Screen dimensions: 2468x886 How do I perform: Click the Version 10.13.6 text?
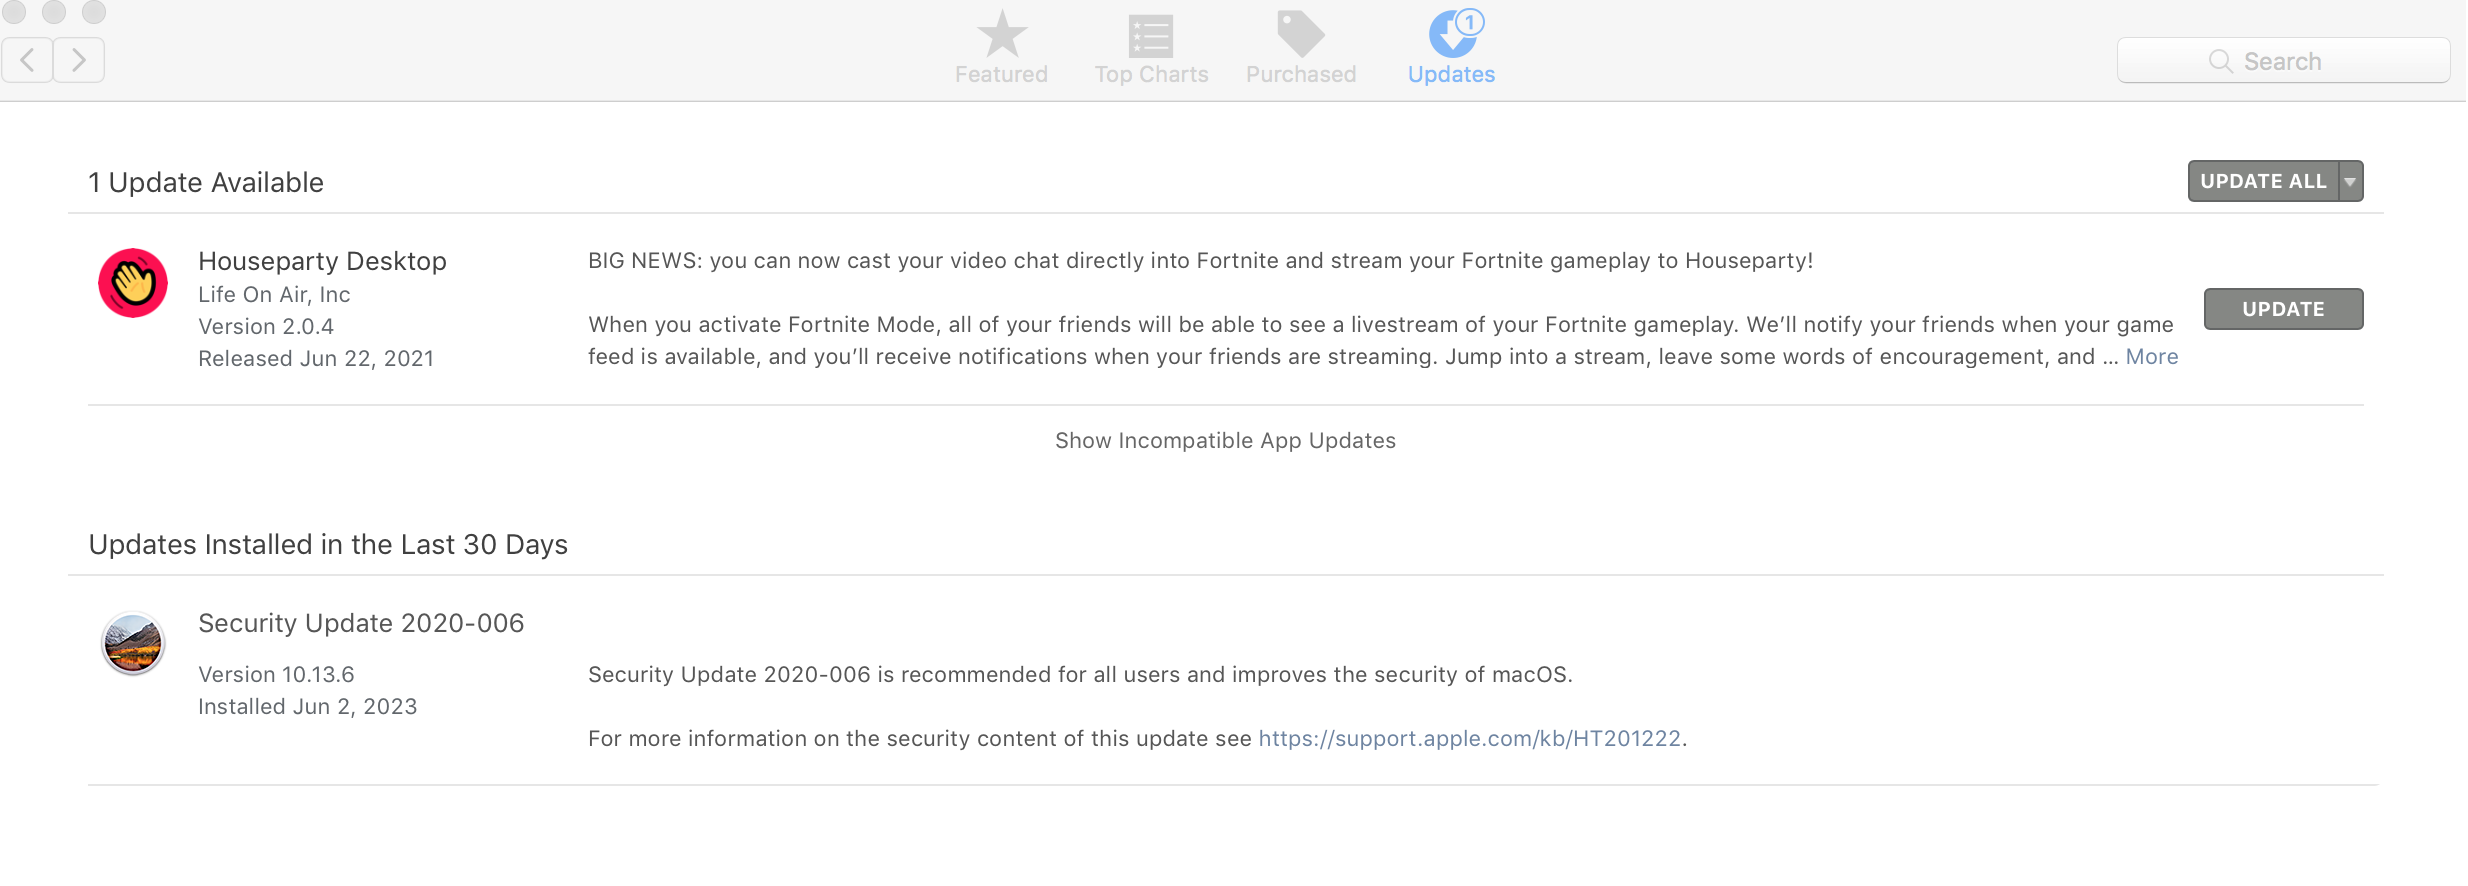(x=276, y=675)
